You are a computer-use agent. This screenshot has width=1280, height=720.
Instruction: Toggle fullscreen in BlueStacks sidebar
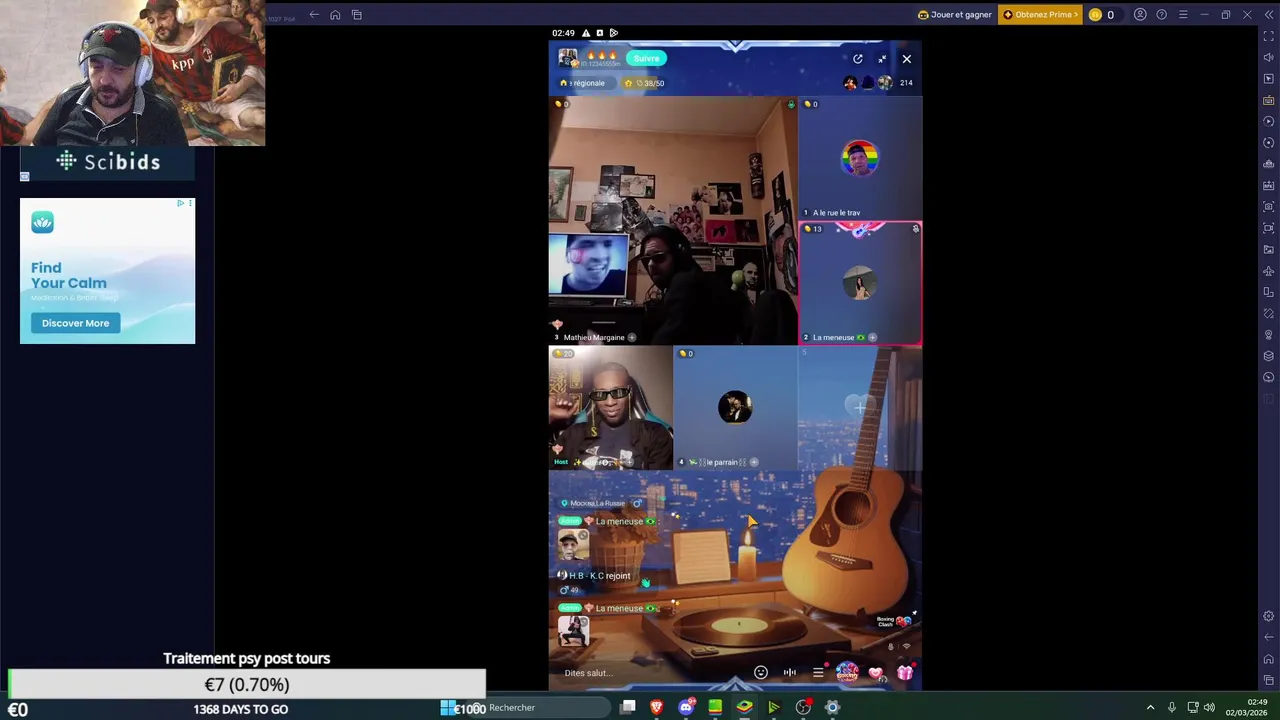tap(1269, 36)
